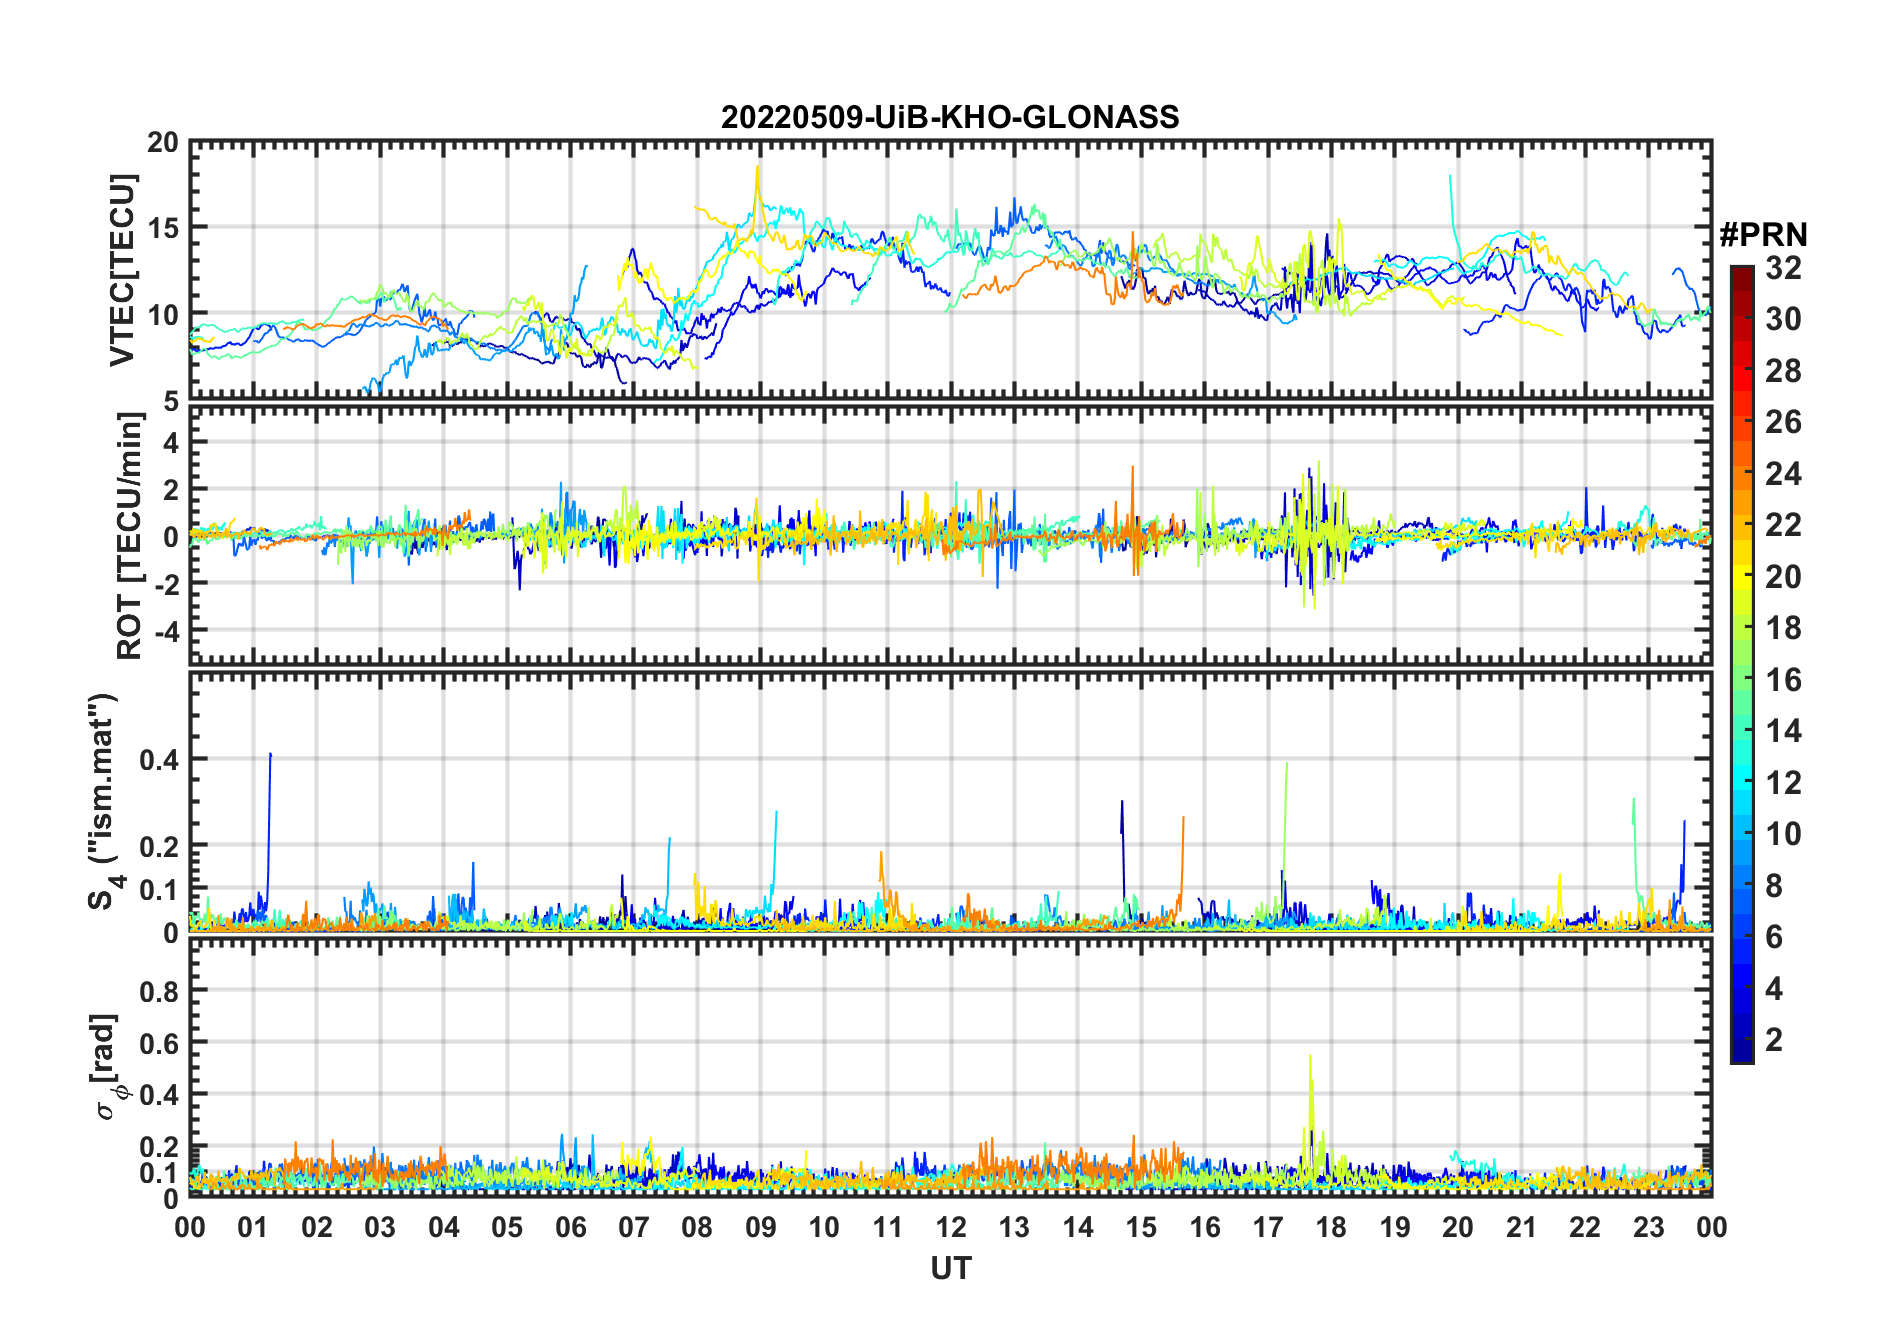Click the sigma-phi axis tick label 0.8

click(159, 992)
